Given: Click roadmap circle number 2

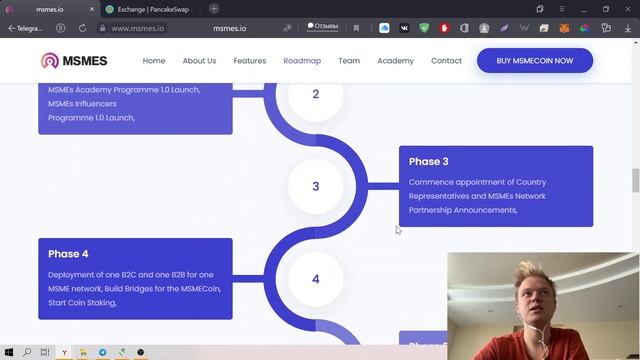Looking at the screenshot, I should 316,94.
